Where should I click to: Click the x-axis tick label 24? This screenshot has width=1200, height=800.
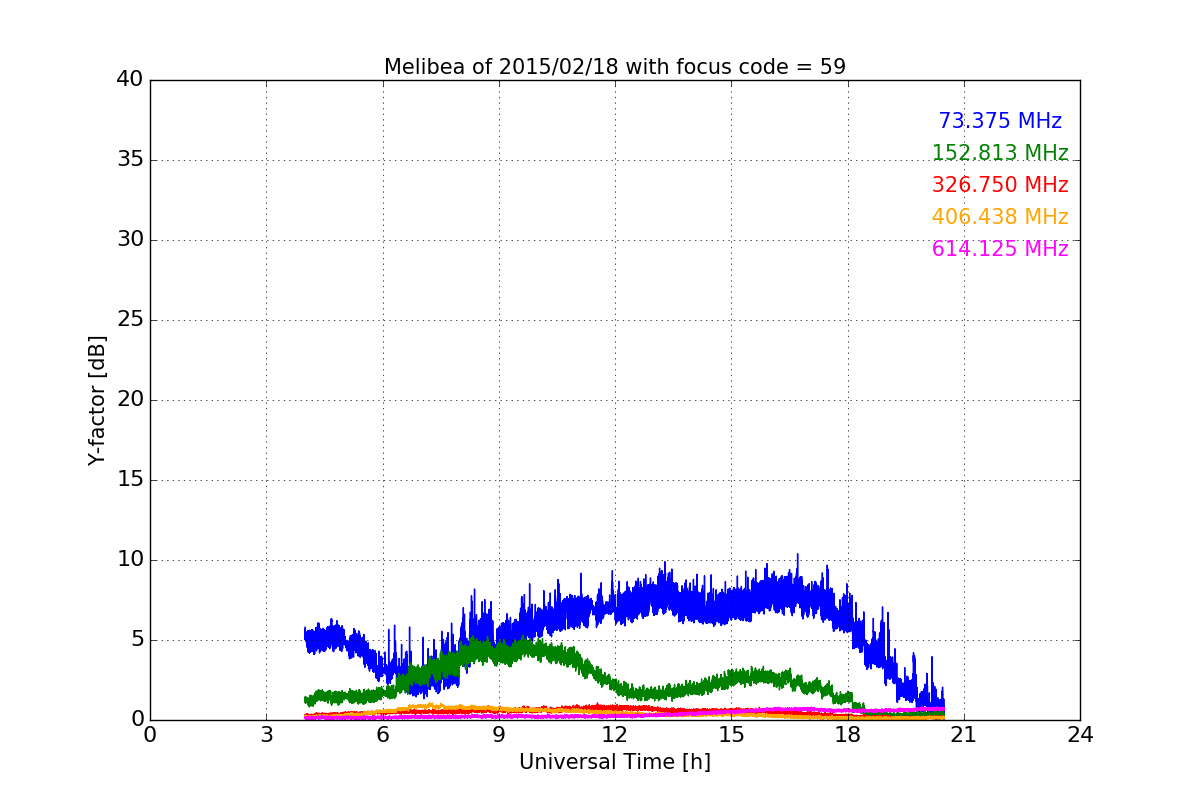[1080, 735]
